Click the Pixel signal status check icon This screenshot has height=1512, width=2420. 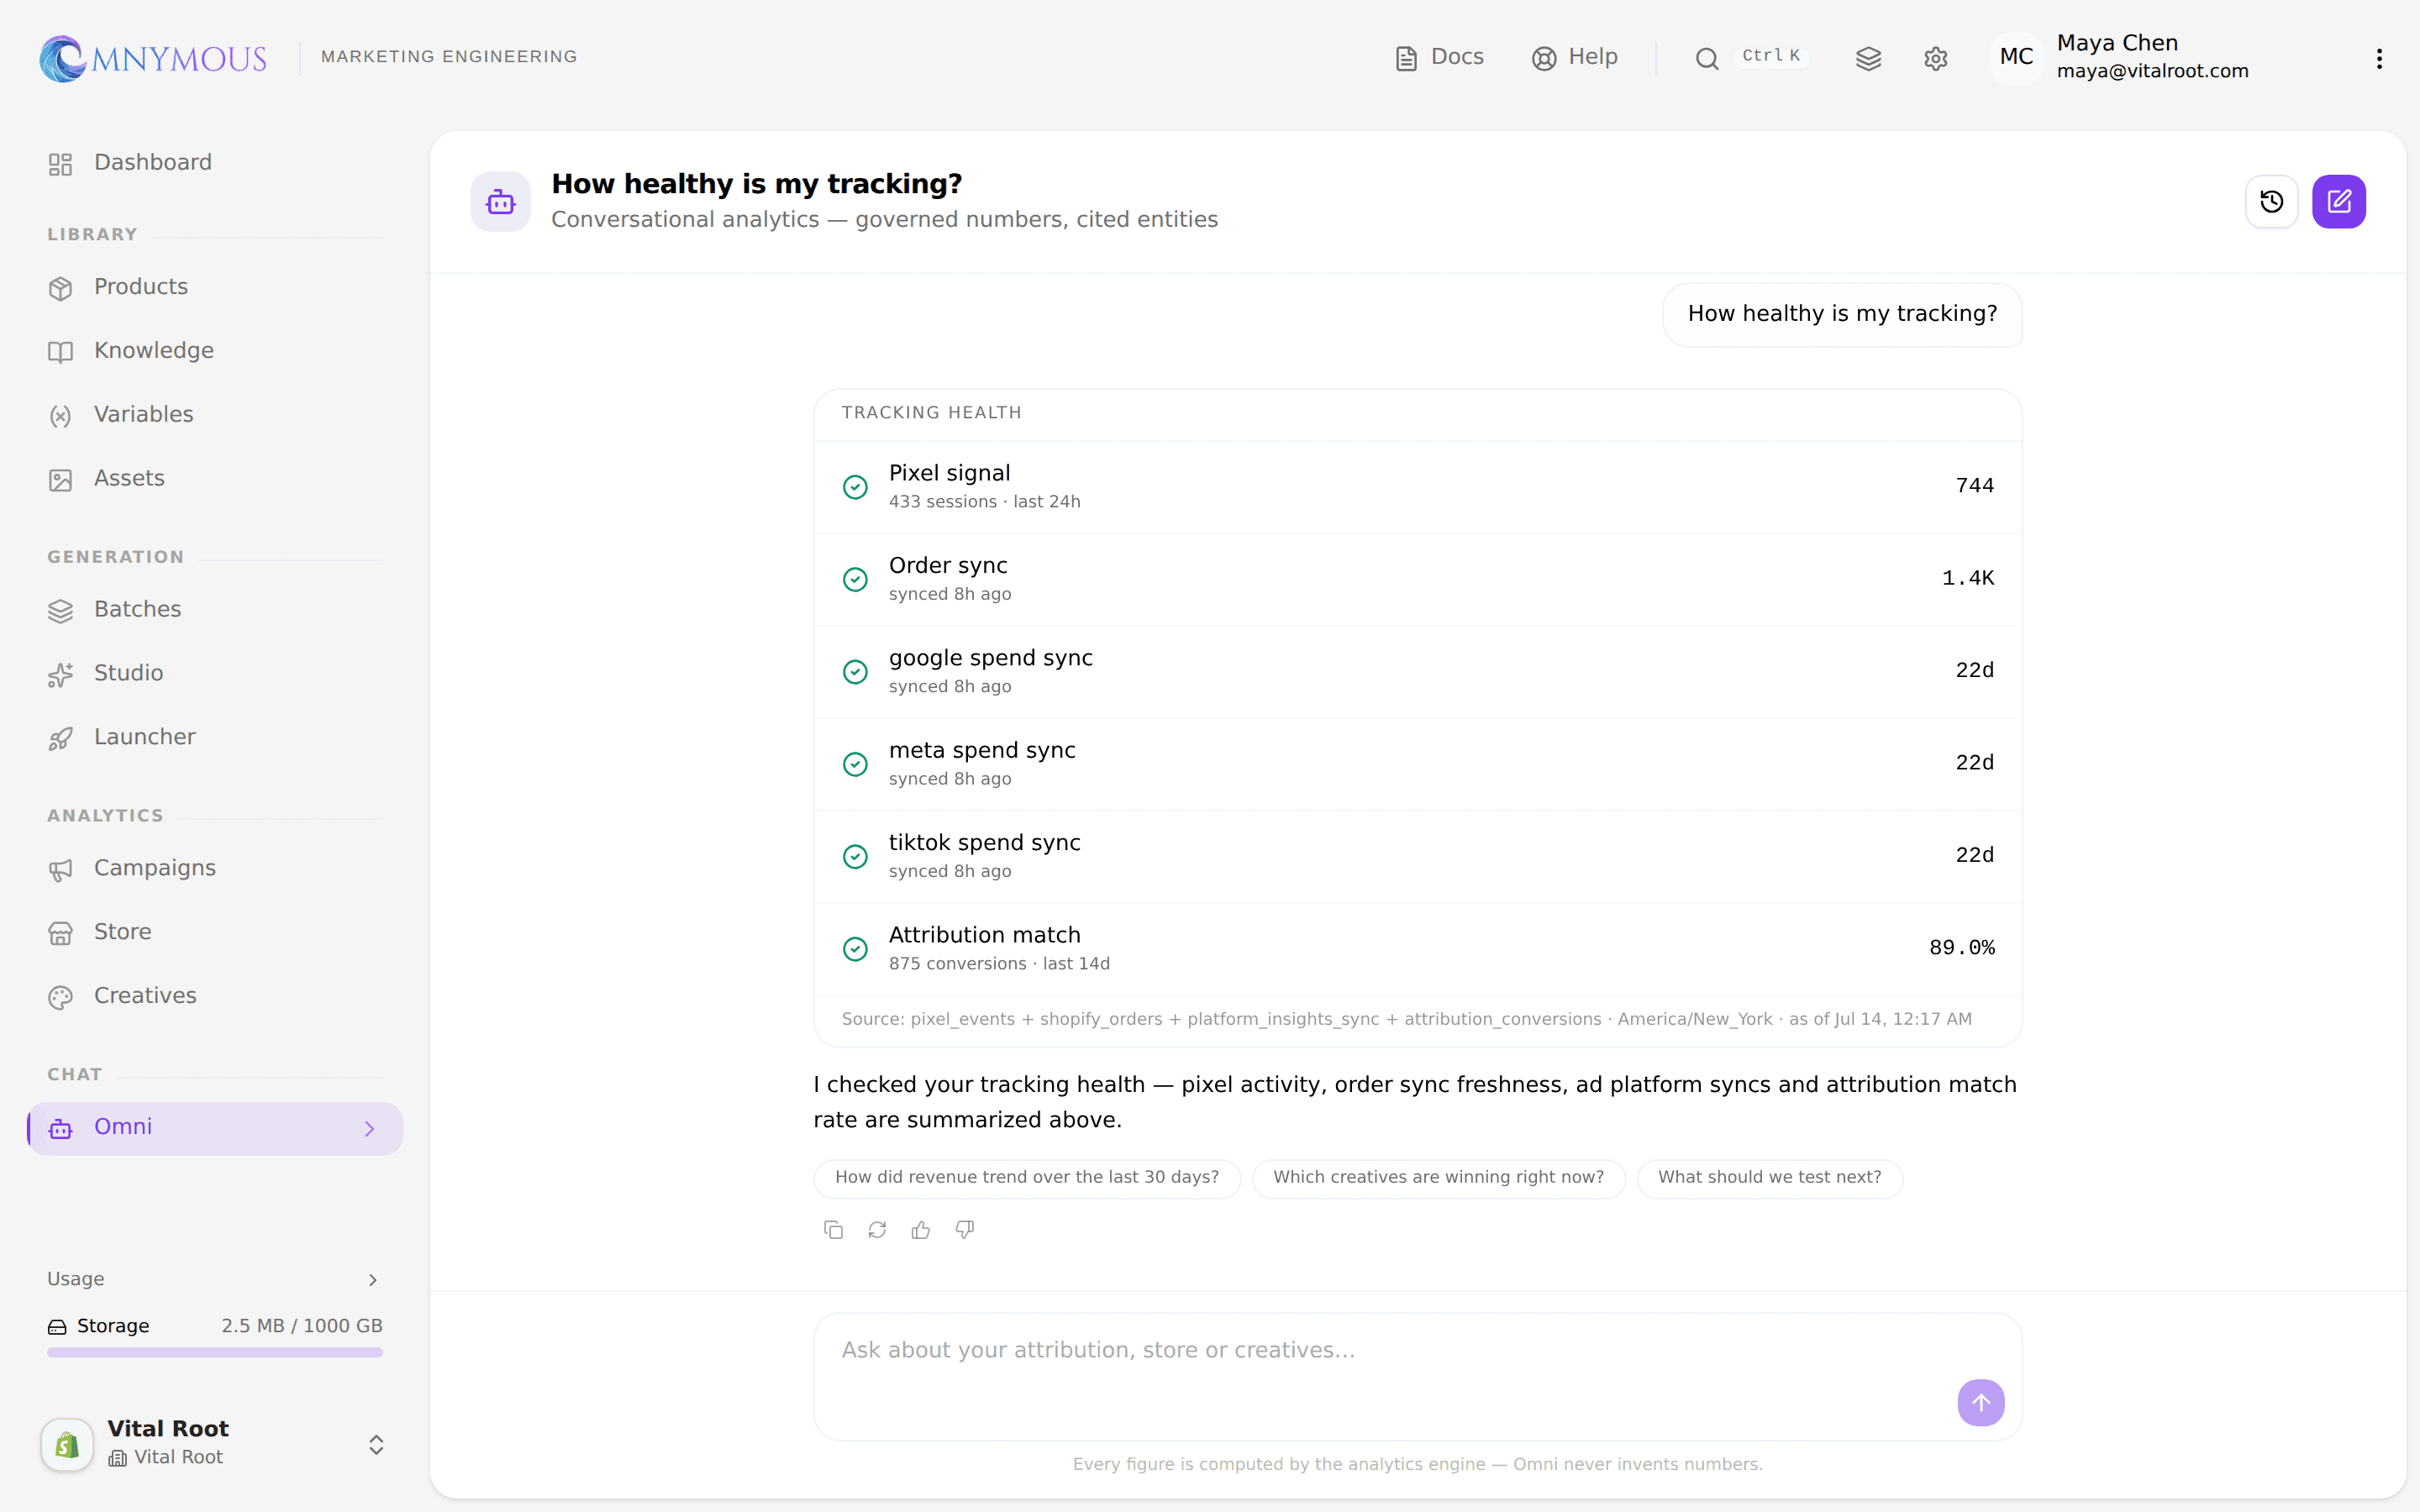coord(855,487)
